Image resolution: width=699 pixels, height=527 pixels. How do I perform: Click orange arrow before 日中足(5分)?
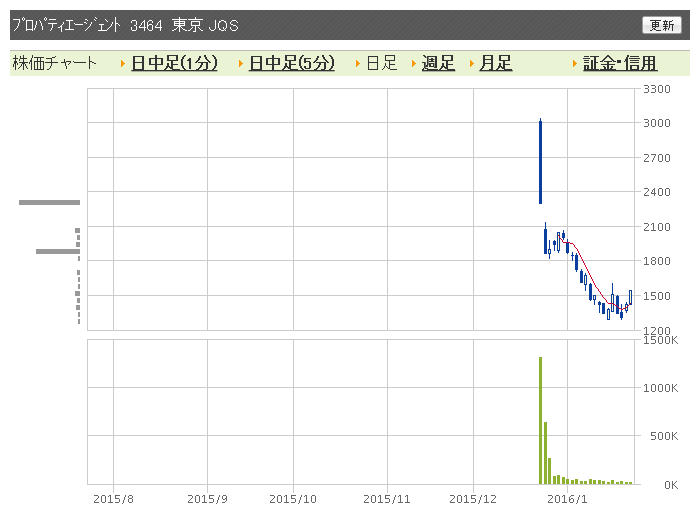click(x=241, y=63)
